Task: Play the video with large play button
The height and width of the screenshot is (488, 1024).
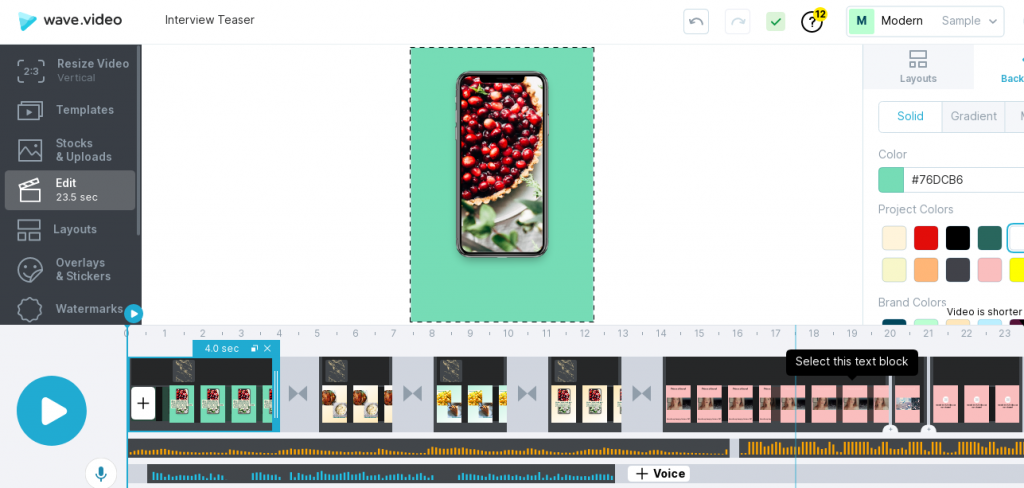Action: pyautogui.click(x=52, y=411)
